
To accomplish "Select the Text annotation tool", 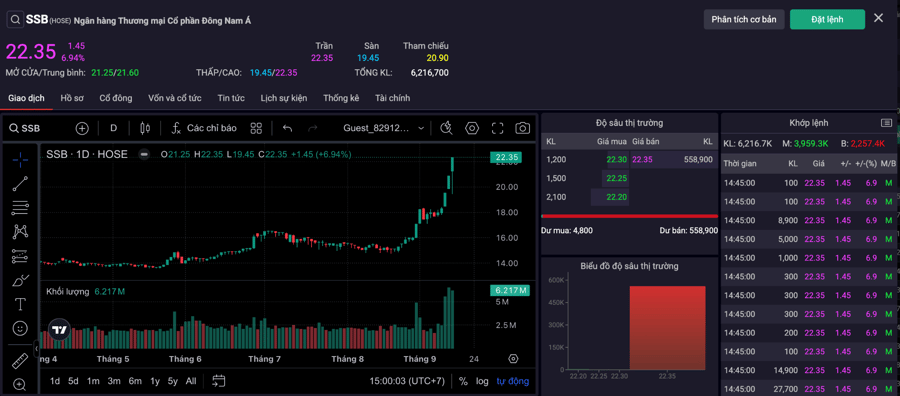I will [x=20, y=304].
